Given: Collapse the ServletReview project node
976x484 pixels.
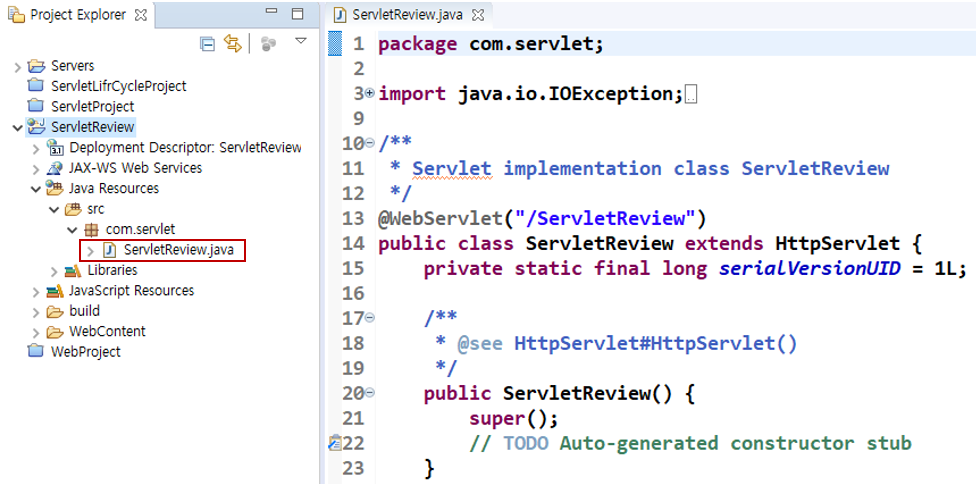Looking at the screenshot, I should tap(17, 128).
